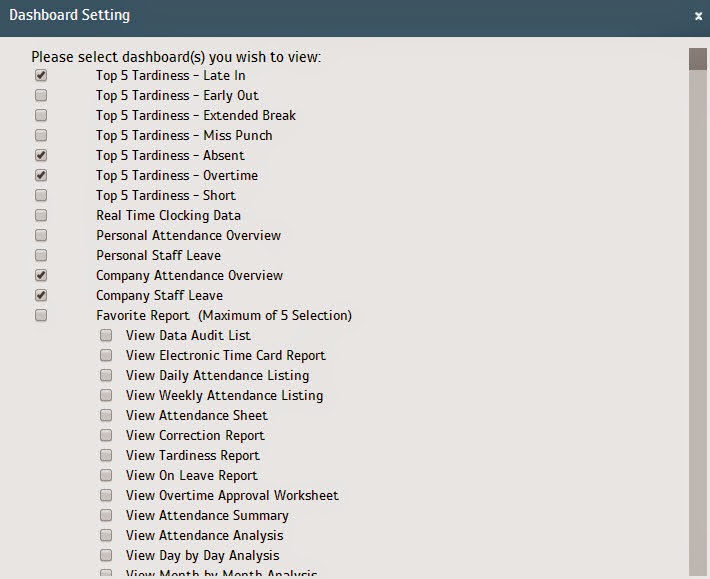Disable Company Staff Leave dashboard
Screen dimensions: 710x579
coord(41,295)
